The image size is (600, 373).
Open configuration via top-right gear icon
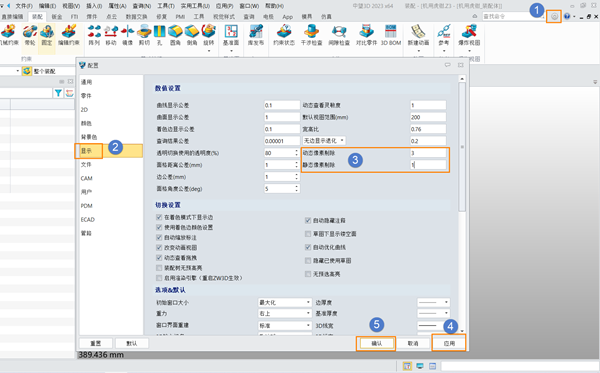(x=554, y=16)
